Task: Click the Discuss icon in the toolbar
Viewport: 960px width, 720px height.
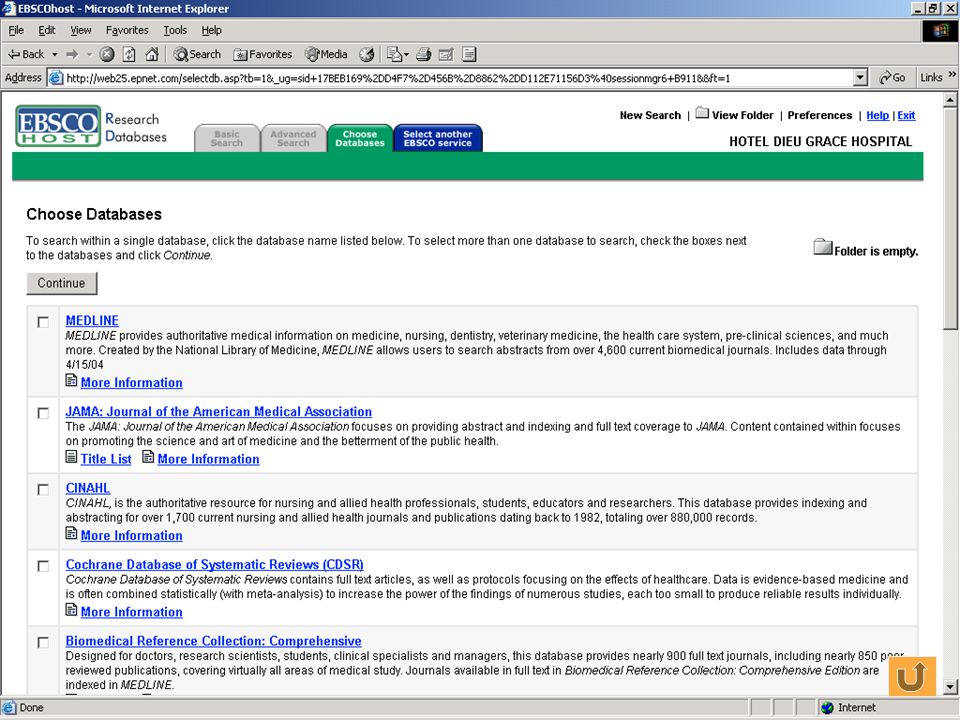Action: (x=469, y=54)
